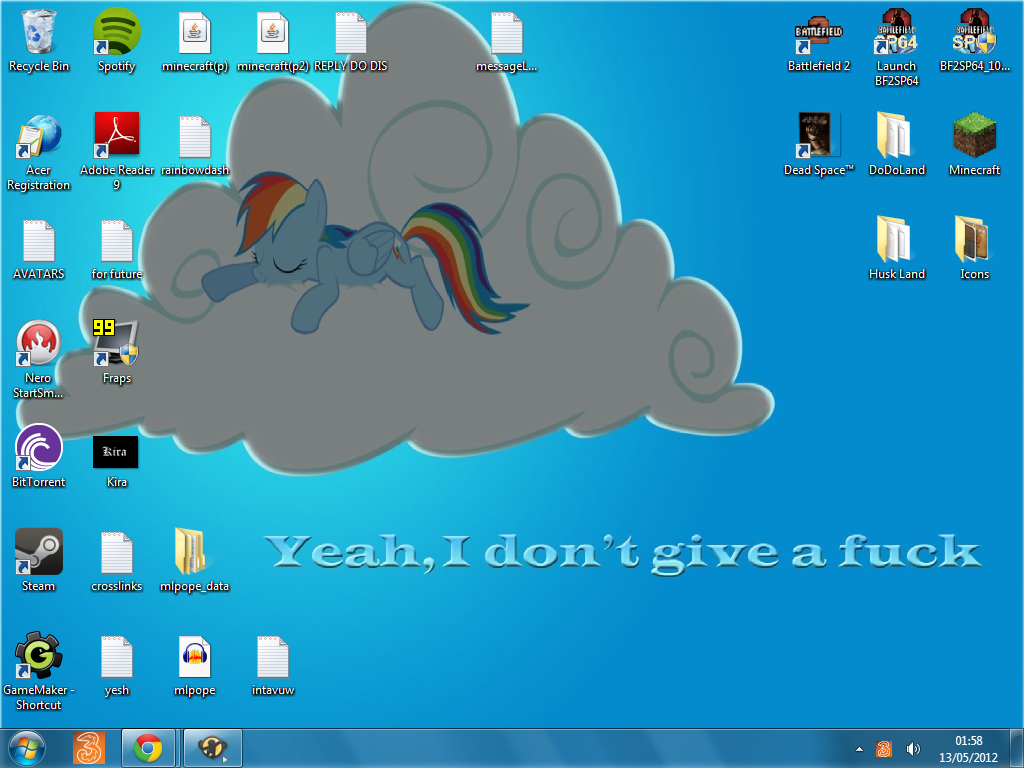This screenshot has height=768, width=1024.
Task: Open the clock showing 01:58
Action: 968,749
